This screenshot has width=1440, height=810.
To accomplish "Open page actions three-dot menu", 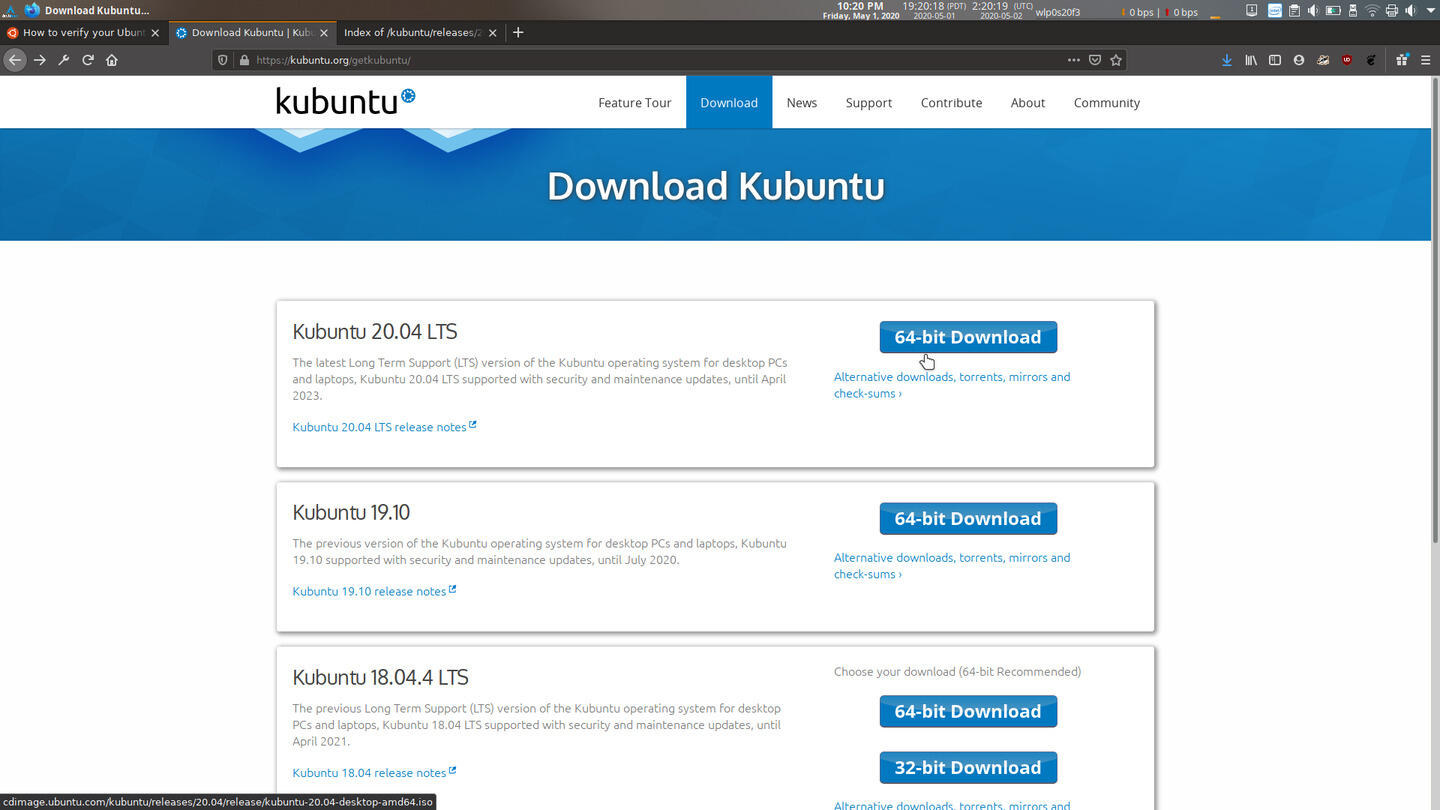I will [1074, 60].
